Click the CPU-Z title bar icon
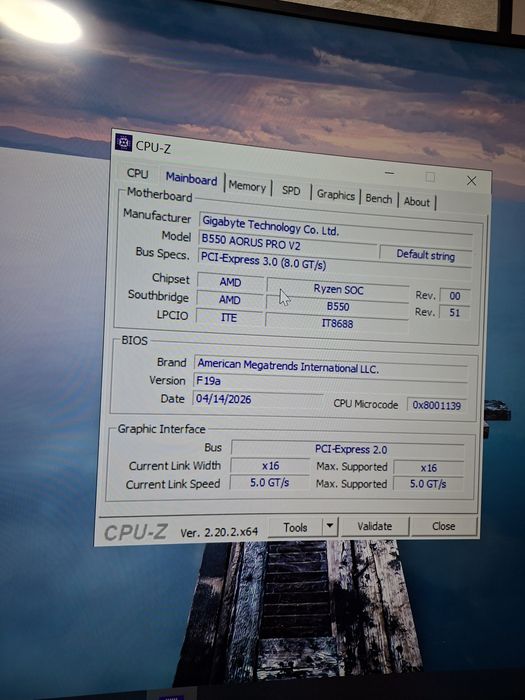The image size is (525, 700). click(x=123, y=143)
